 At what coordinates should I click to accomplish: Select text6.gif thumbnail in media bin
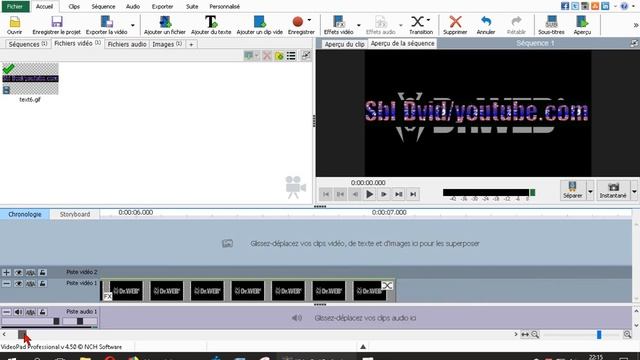tap(30, 79)
